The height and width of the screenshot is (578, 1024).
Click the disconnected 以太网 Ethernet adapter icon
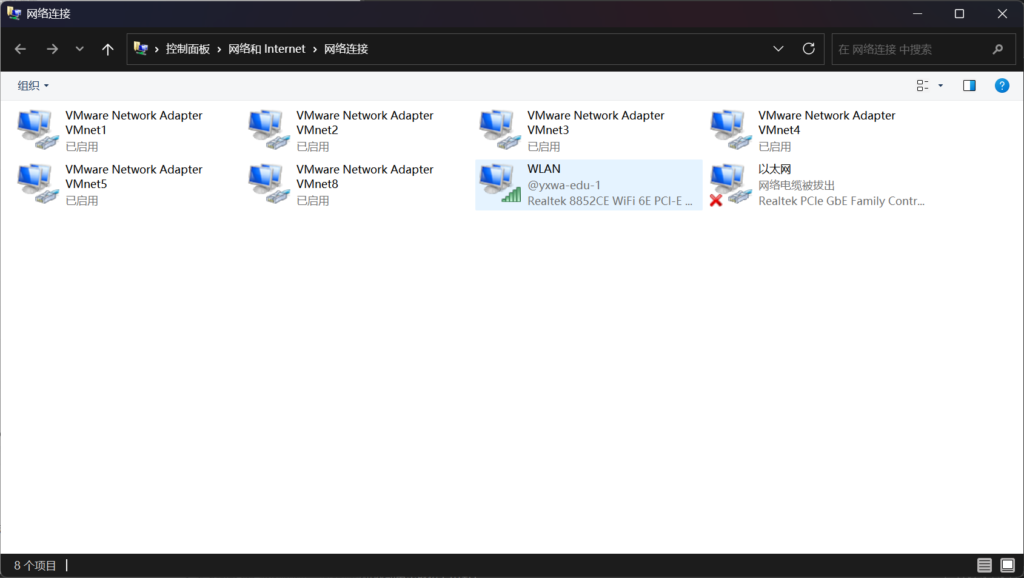pos(730,184)
